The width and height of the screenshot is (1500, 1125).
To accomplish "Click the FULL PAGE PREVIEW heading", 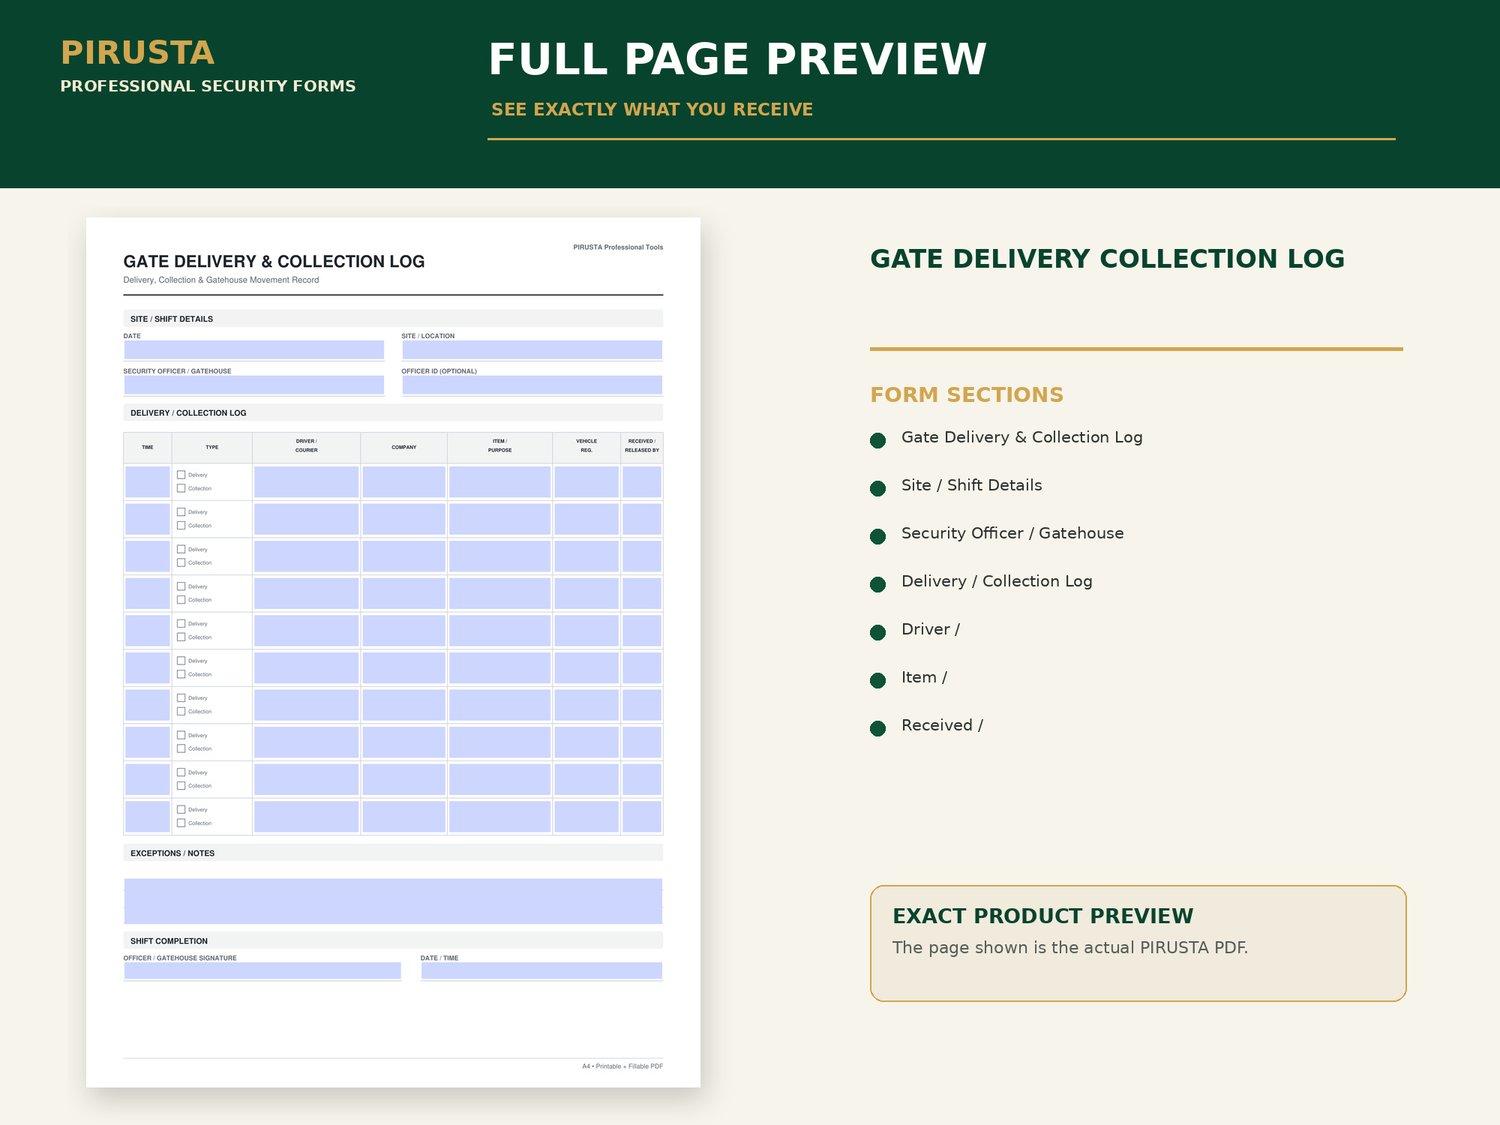I will [737, 59].
